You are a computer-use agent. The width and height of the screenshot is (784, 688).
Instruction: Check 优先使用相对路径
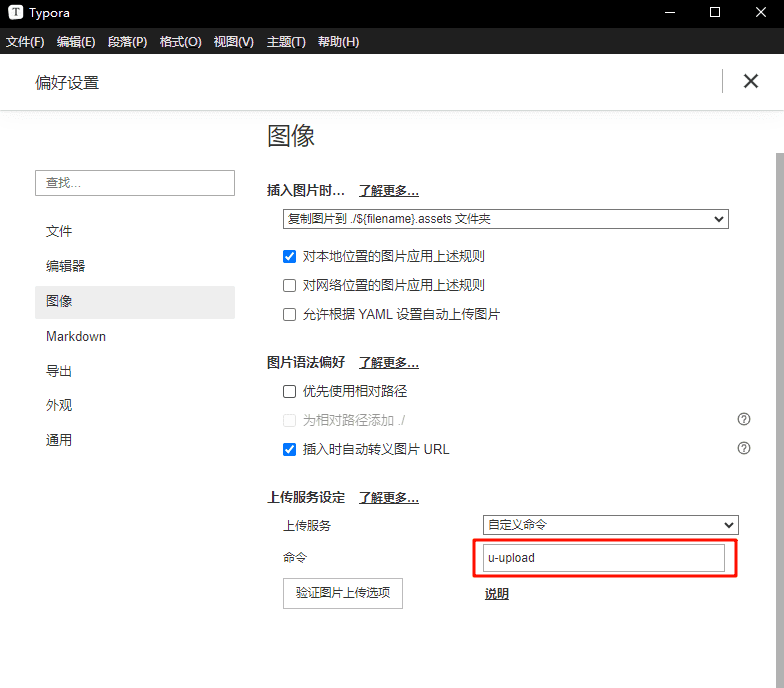point(289,392)
